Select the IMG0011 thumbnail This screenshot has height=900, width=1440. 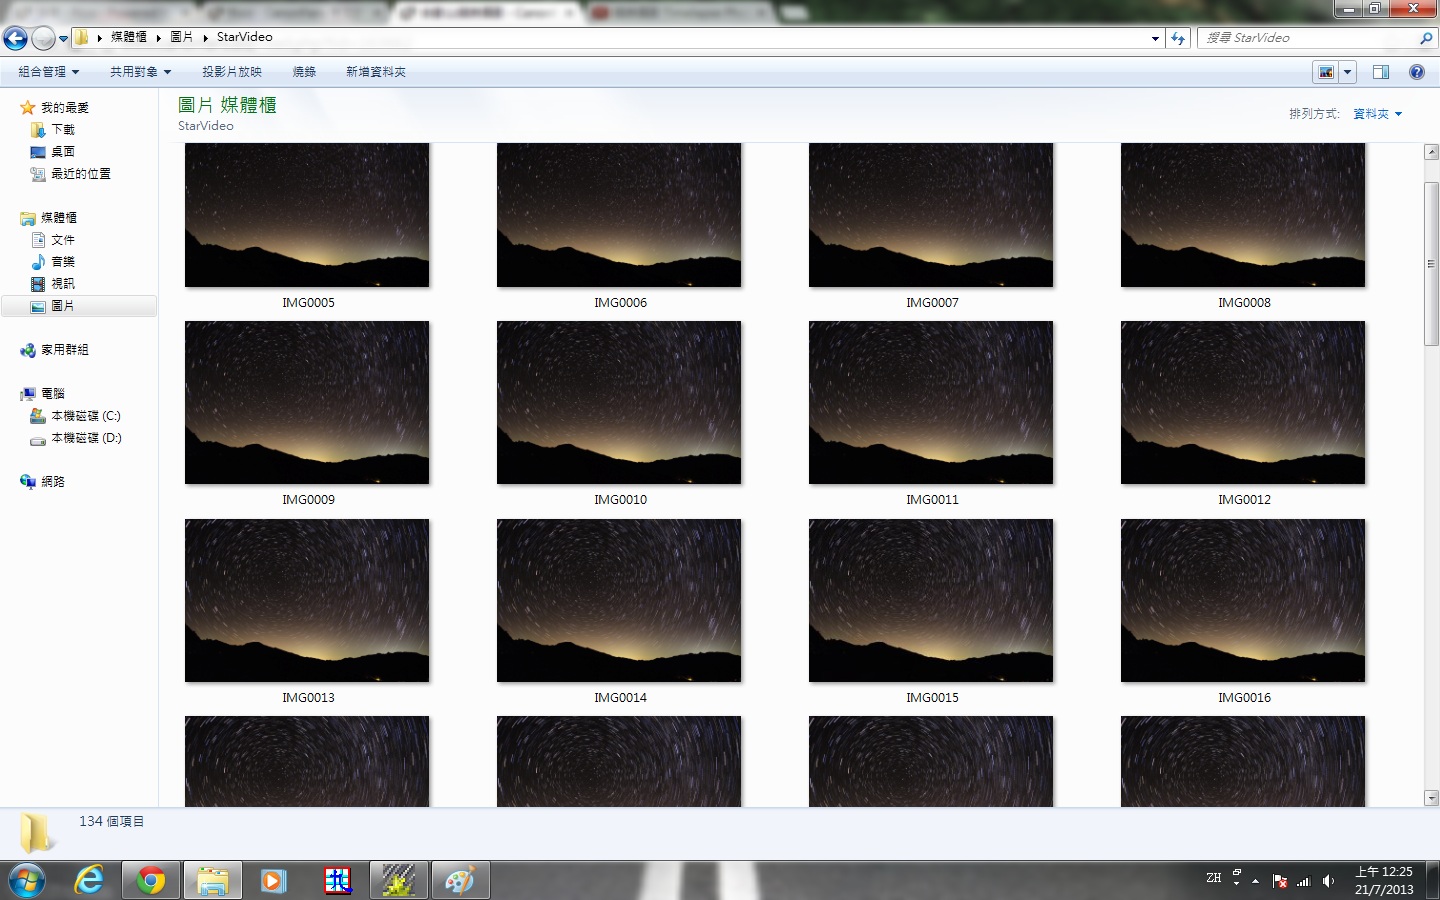pos(931,402)
